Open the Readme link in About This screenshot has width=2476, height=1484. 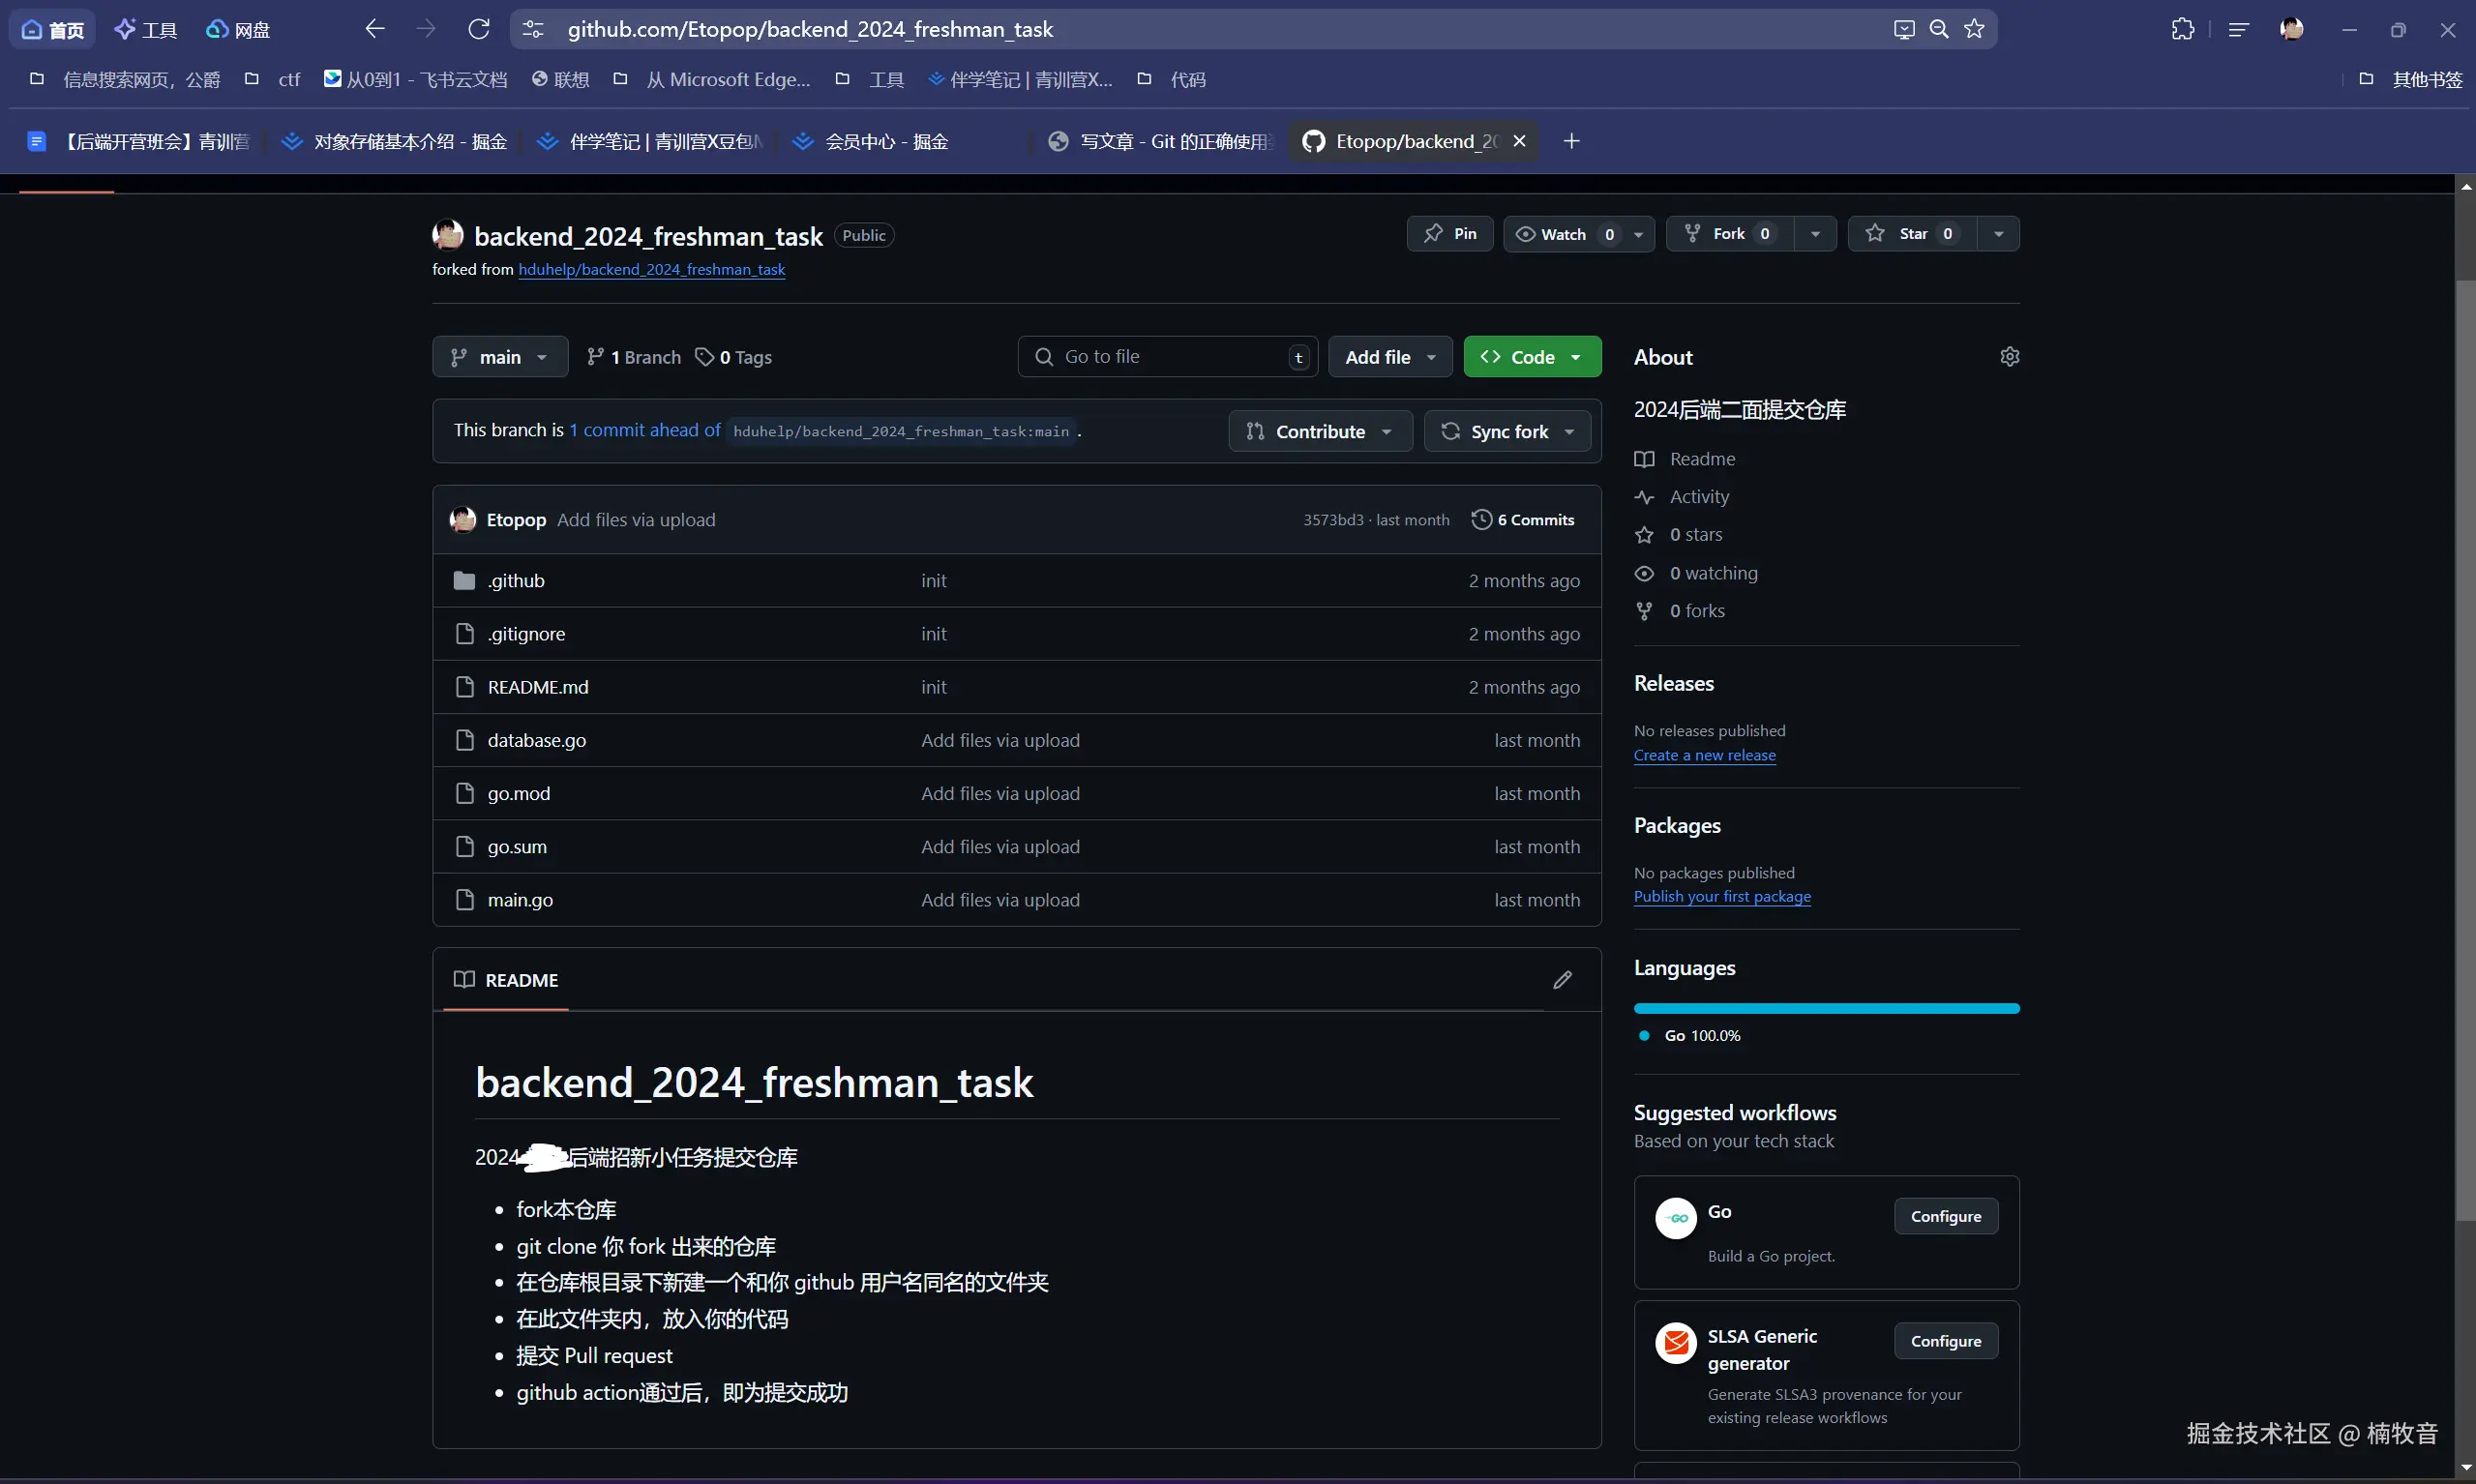click(x=1702, y=459)
